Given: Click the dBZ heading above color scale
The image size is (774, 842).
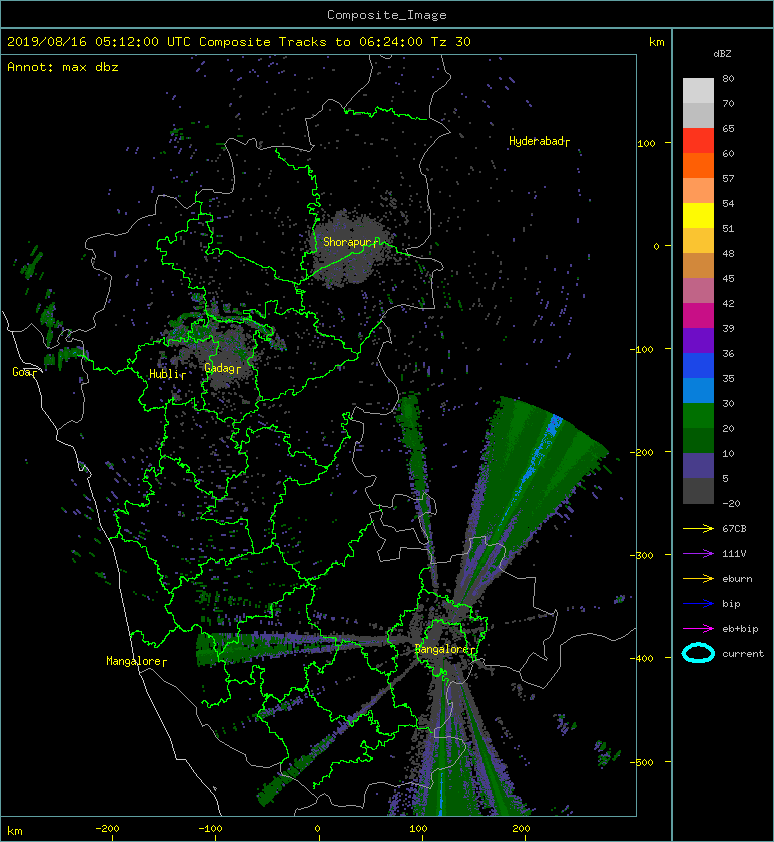Looking at the screenshot, I should pos(722,54).
